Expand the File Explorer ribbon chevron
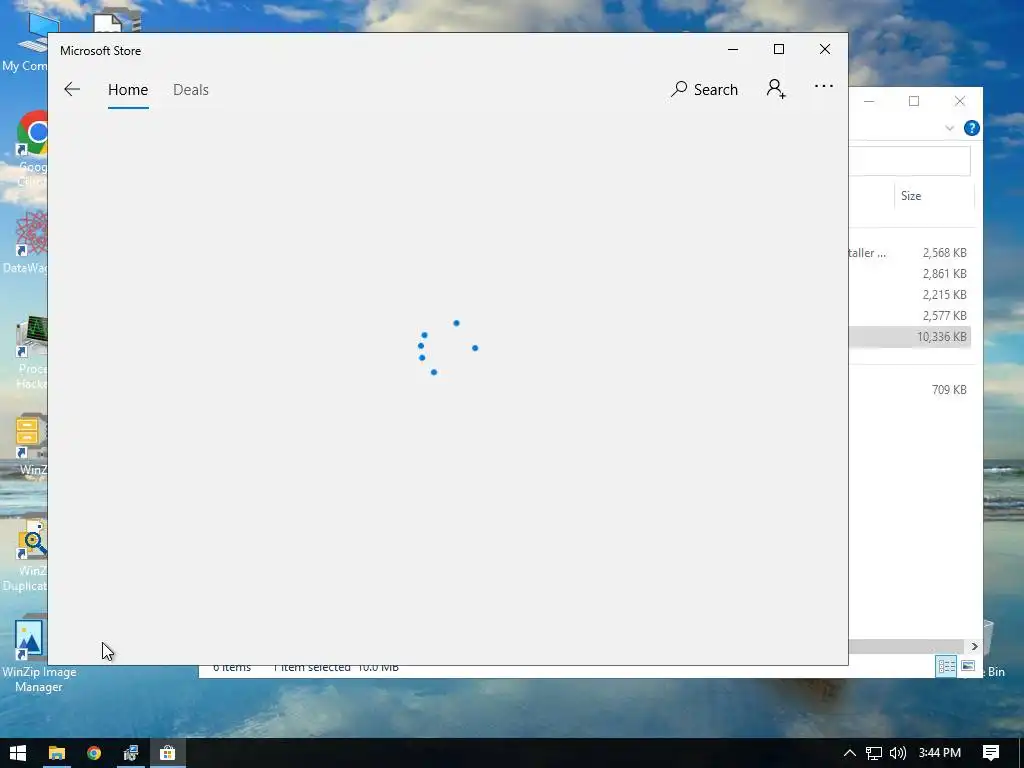This screenshot has width=1024, height=768. tap(949, 128)
